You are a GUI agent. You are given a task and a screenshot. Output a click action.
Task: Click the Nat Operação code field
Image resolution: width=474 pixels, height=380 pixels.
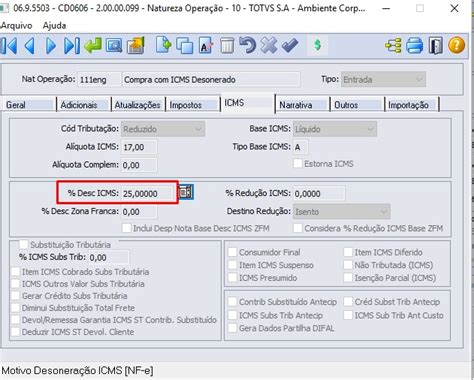click(99, 79)
